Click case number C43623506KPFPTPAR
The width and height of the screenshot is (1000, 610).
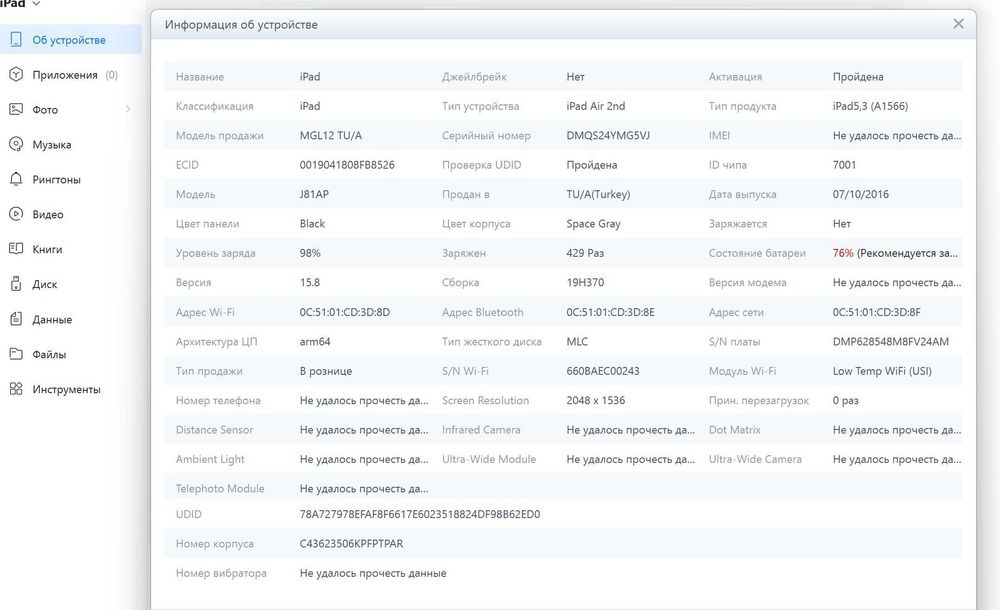(351, 543)
